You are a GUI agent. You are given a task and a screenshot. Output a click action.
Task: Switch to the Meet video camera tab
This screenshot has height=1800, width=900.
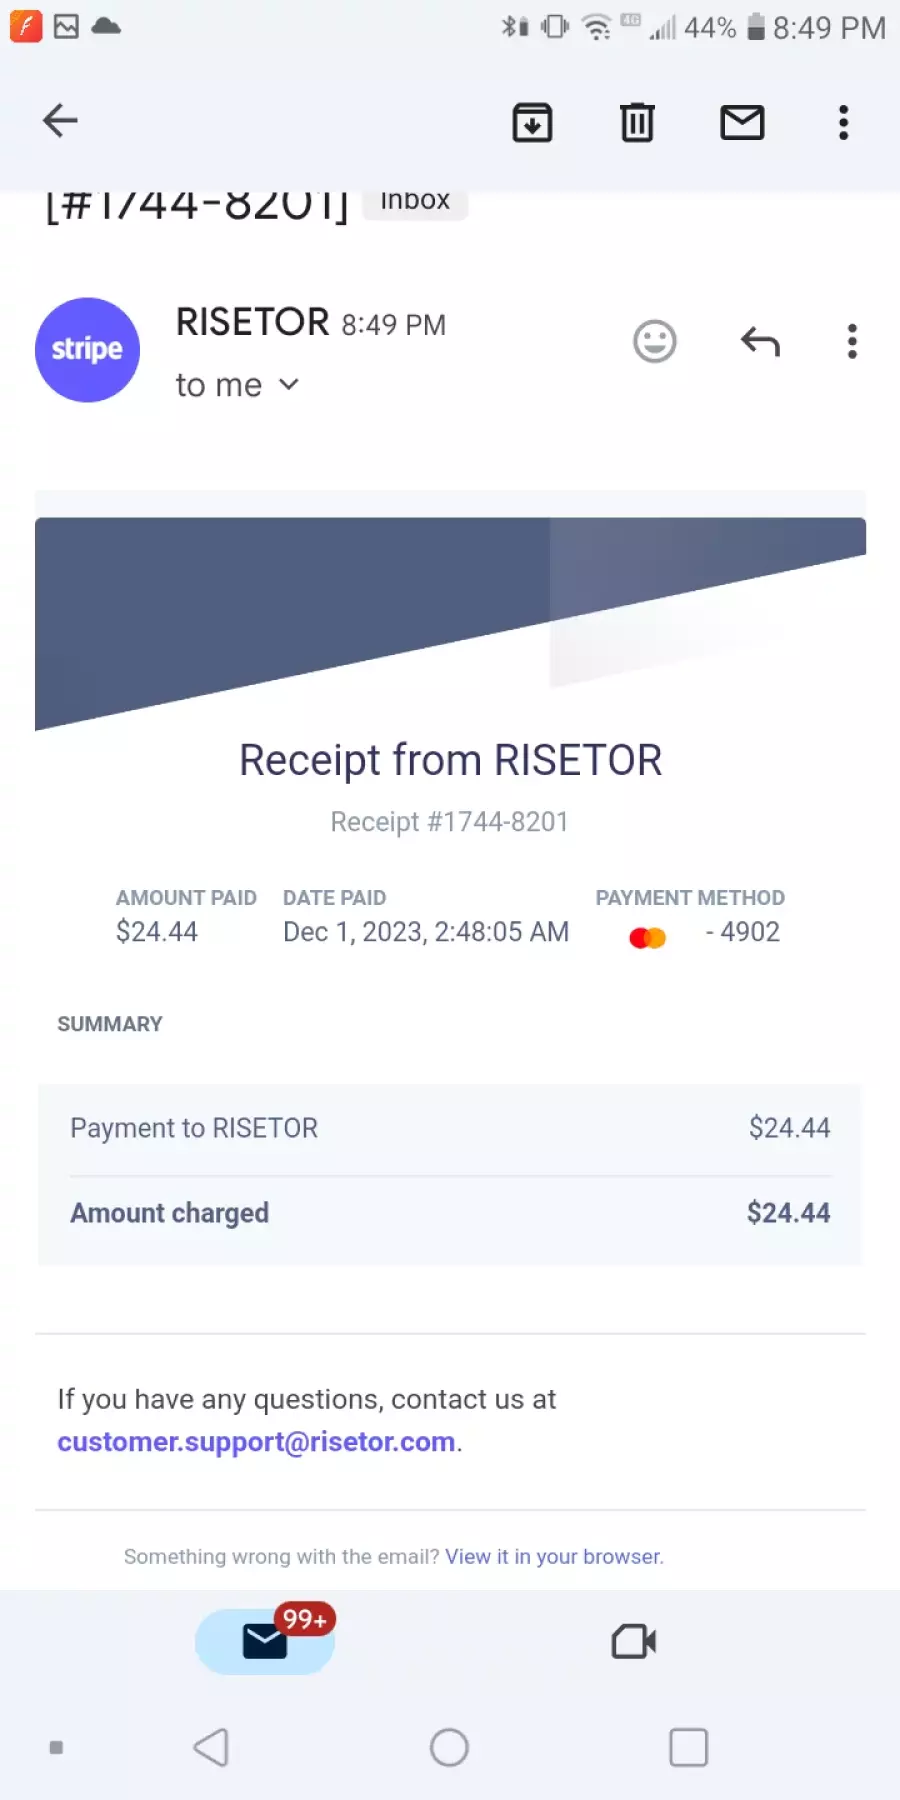pos(634,1641)
